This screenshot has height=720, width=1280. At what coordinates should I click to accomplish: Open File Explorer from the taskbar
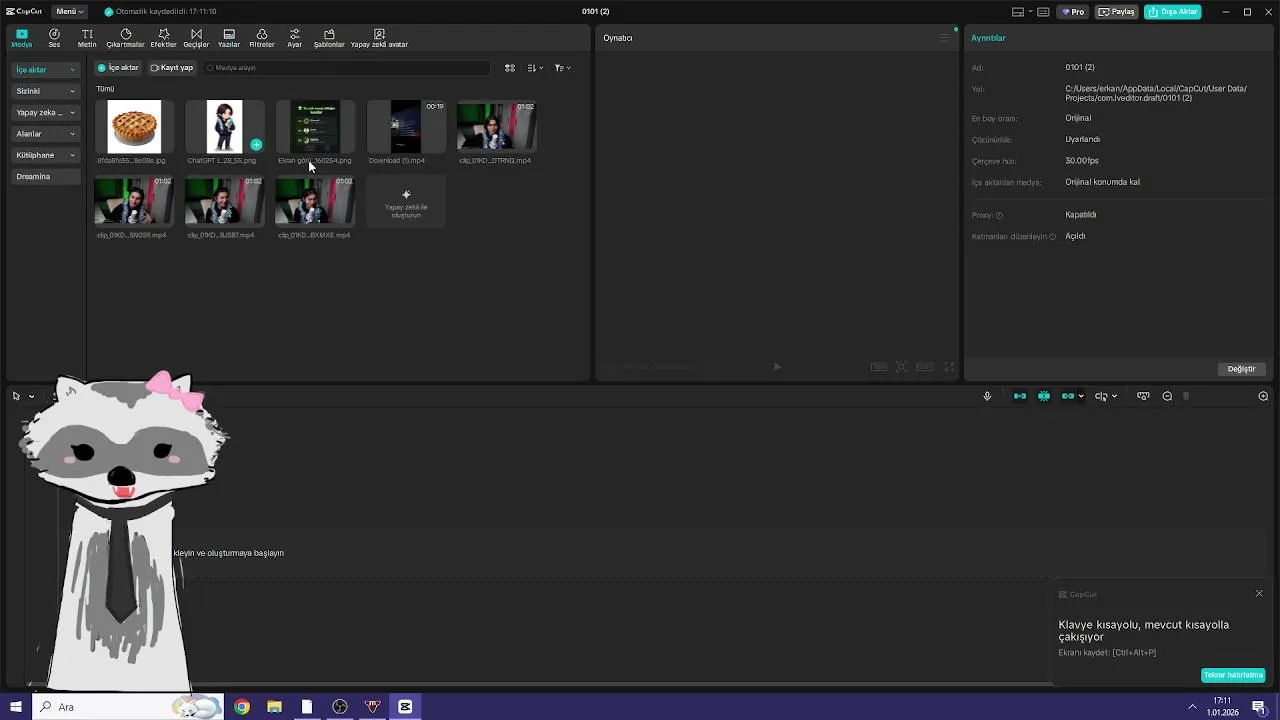[274, 707]
